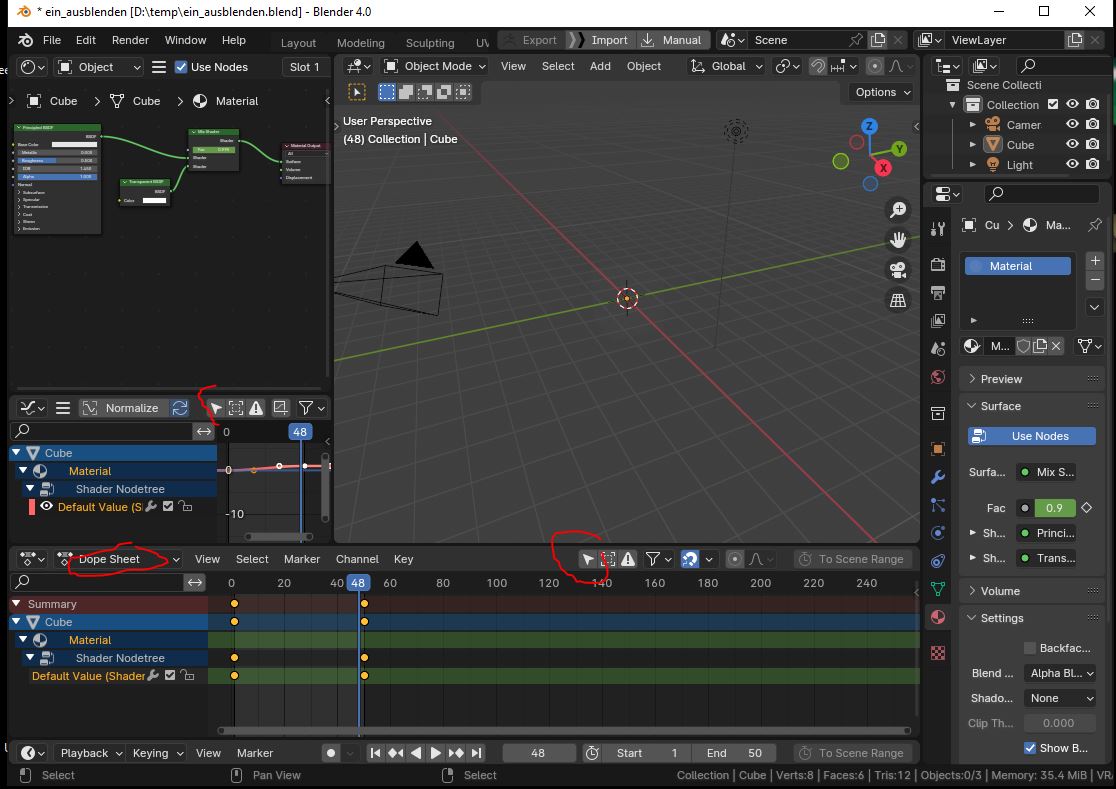Click the Play animation button
The height and width of the screenshot is (789, 1116).
436,753
